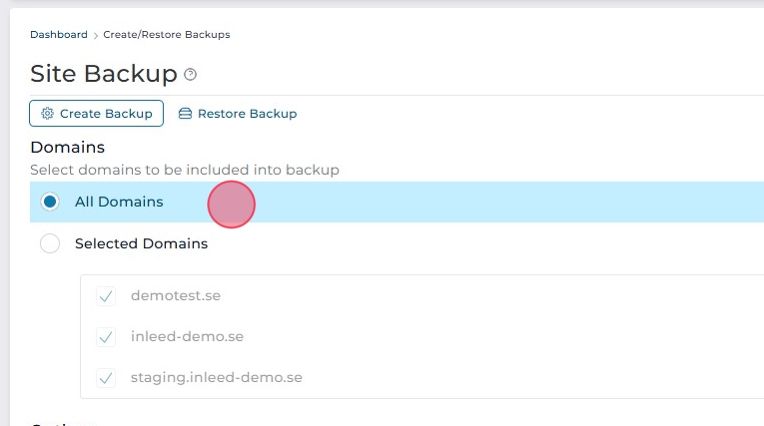Toggle the inleed-demo.se checkbox
Viewport: 764px width, 426px height.
point(106,337)
